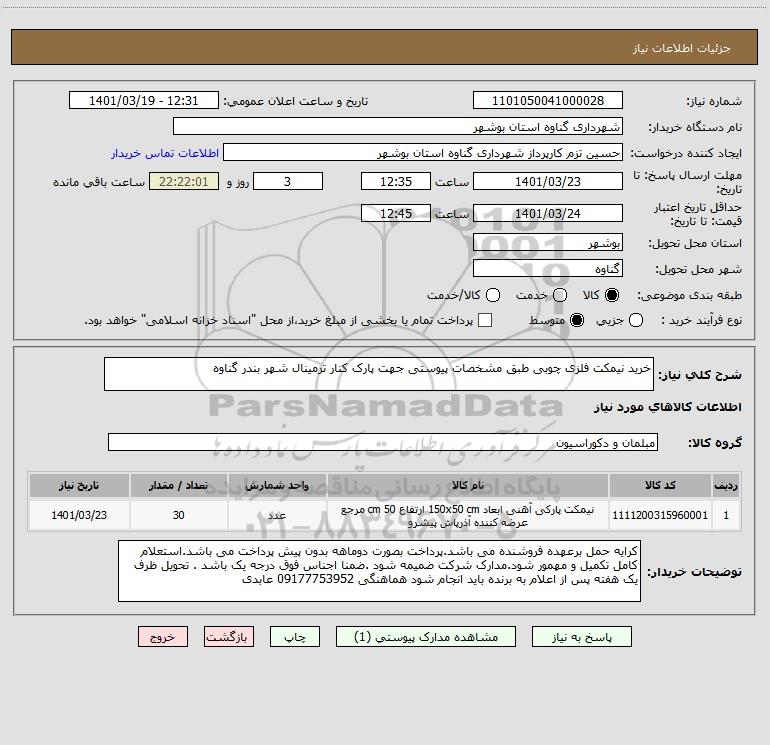Click the واحد شمارش column header

point(277,486)
